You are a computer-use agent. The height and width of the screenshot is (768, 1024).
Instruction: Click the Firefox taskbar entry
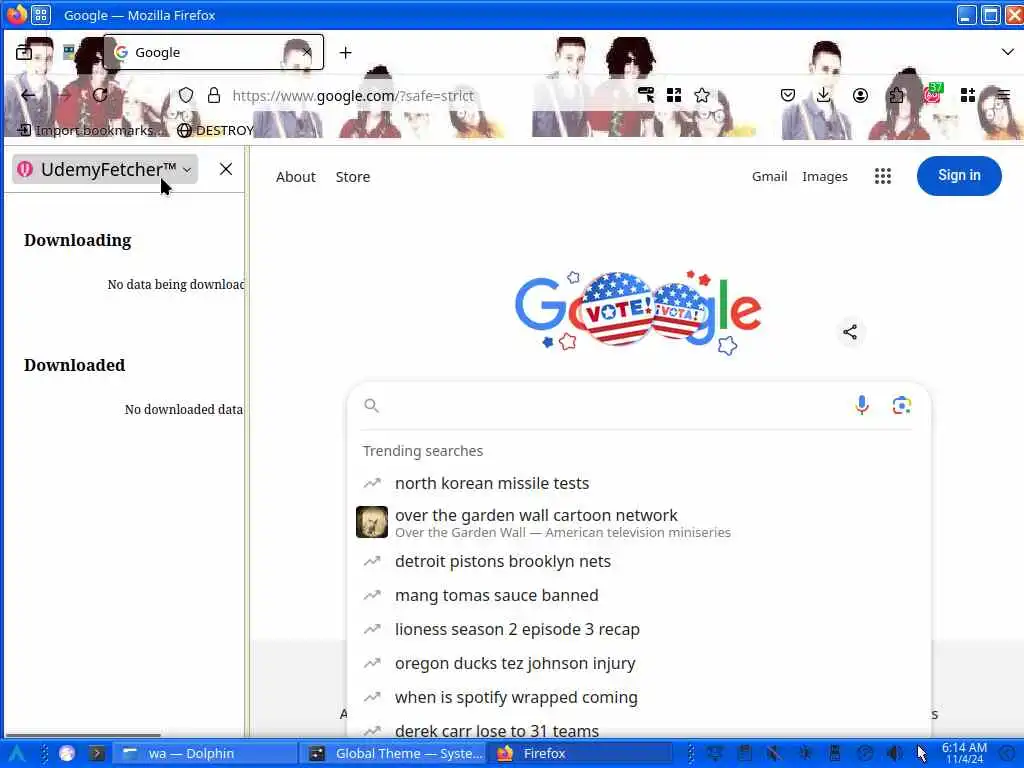tap(579, 753)
